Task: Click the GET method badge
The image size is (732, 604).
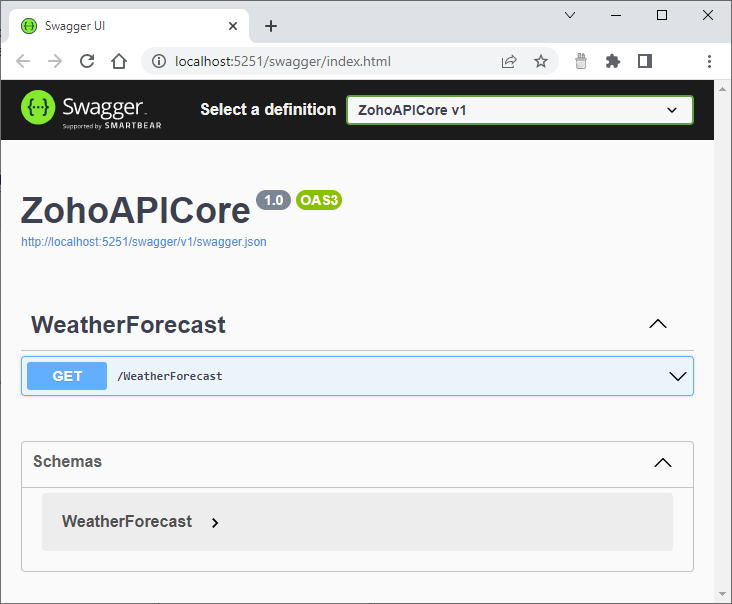Action: pyautogui.click(x=67, y=376)
